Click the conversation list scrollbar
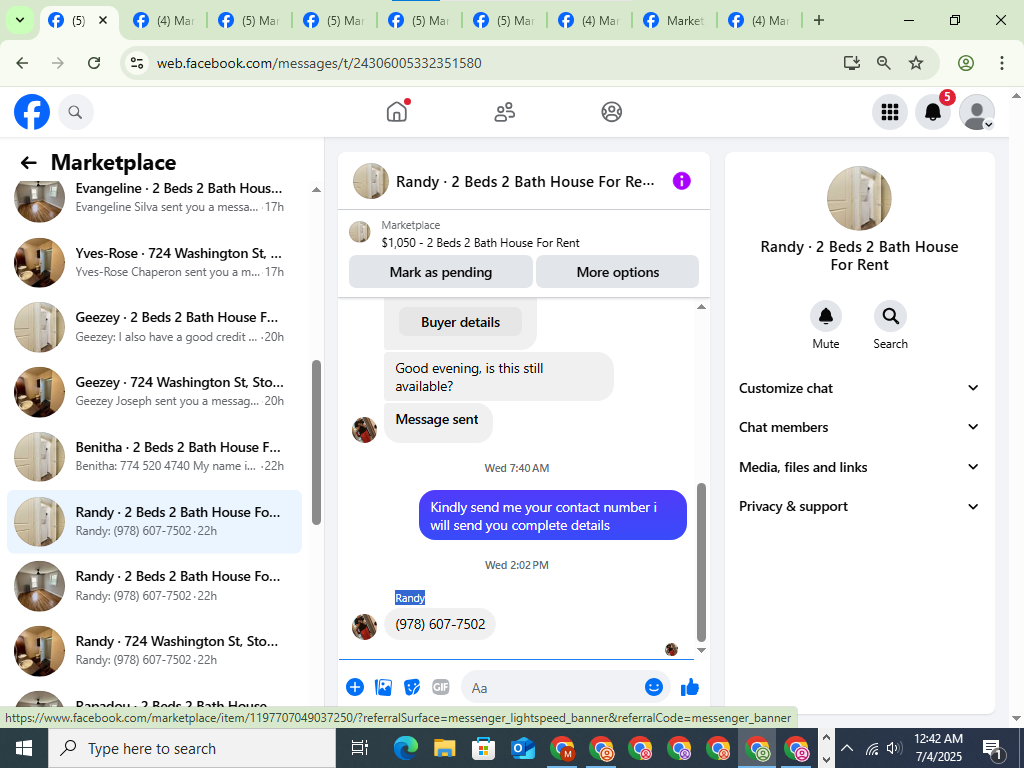1024x768 pixels. [317, 442]
